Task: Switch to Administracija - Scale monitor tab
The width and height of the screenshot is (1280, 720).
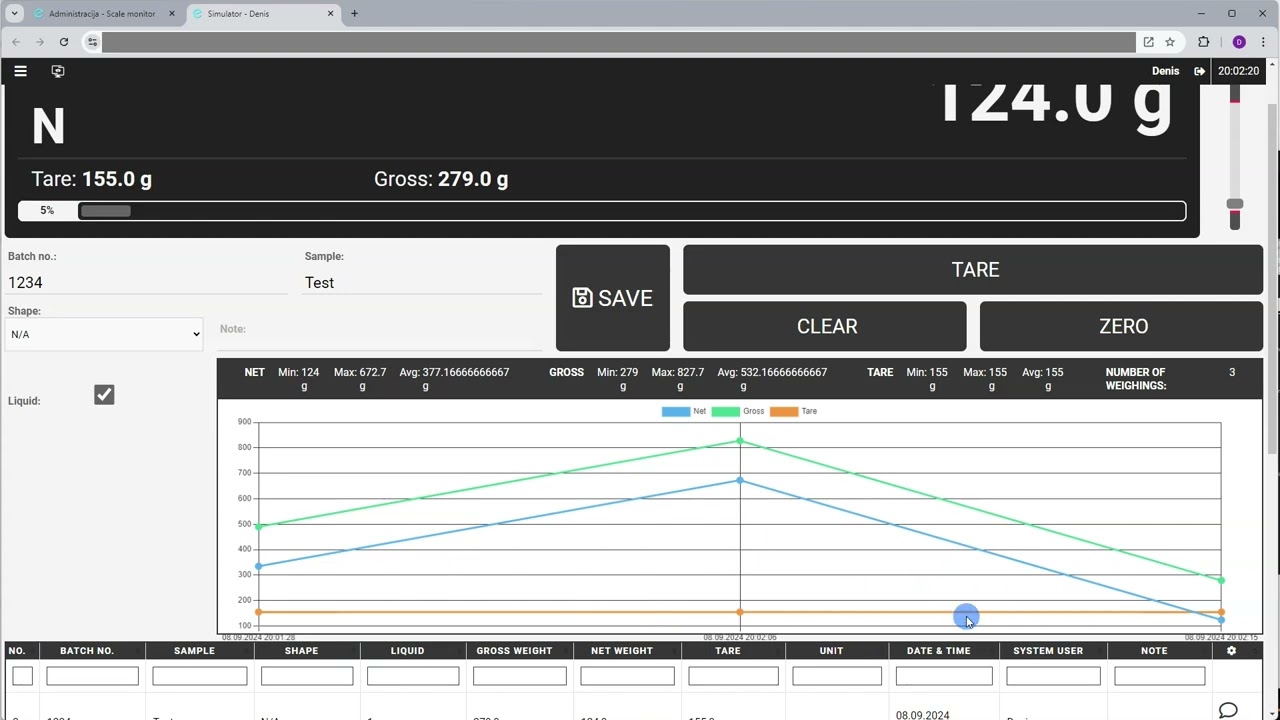Action: coord(104,14)
